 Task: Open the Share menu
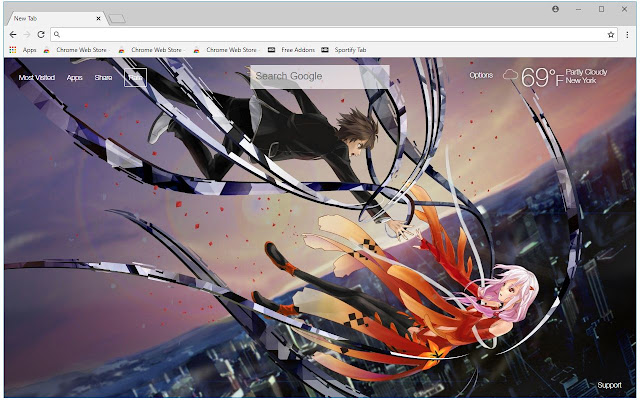click(103, 78)
